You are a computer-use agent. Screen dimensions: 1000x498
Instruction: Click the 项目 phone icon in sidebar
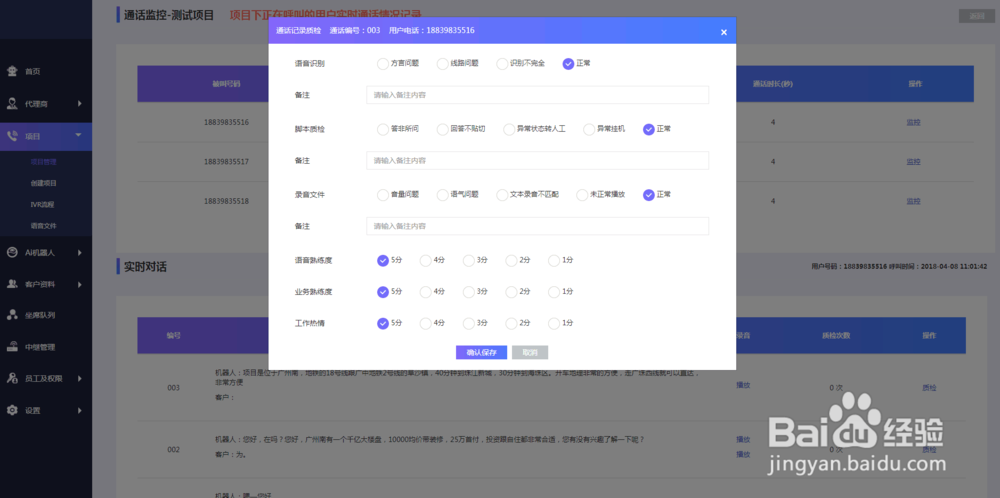coord(12,136)
